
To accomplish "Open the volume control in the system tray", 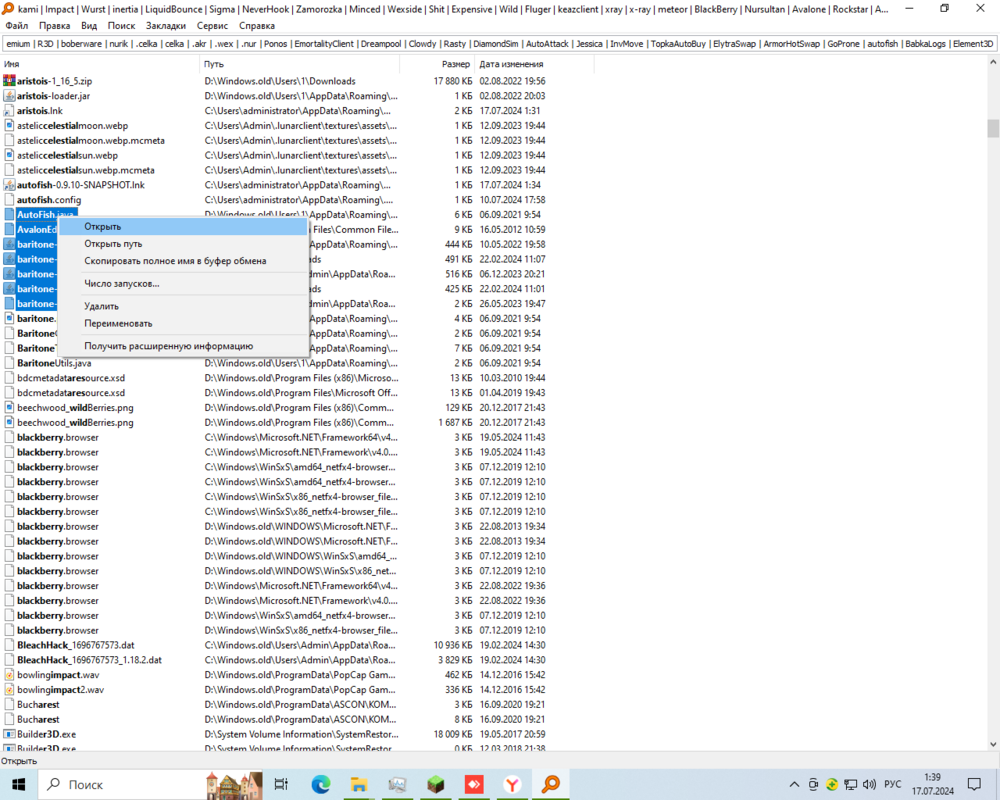I will [869, 785].
